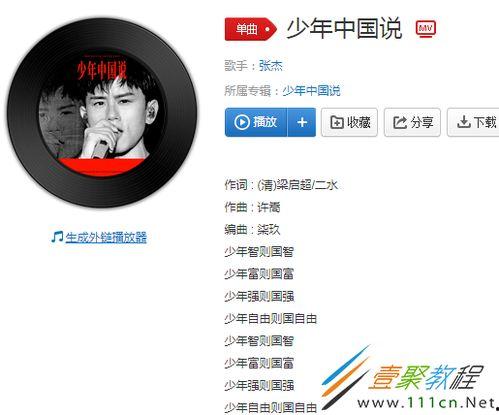The height and width of the screenshot is (415, 499).
Task: Click the song title 少年中国说 heading
Action: 344,29
